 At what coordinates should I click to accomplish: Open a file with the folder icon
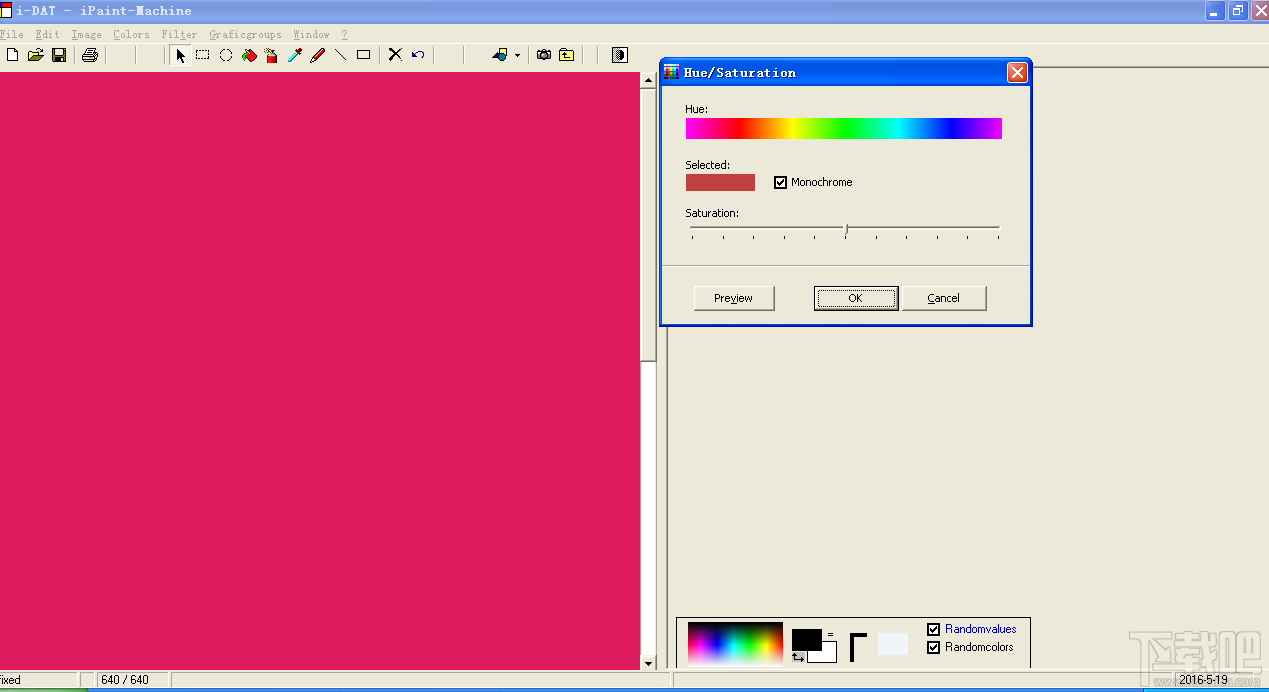[35, 55]
